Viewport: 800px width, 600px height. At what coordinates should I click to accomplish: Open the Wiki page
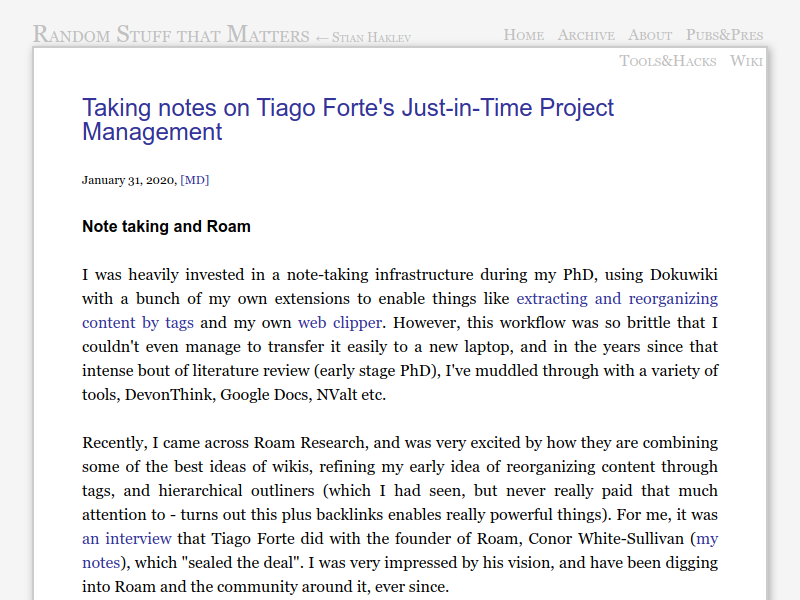746,60
